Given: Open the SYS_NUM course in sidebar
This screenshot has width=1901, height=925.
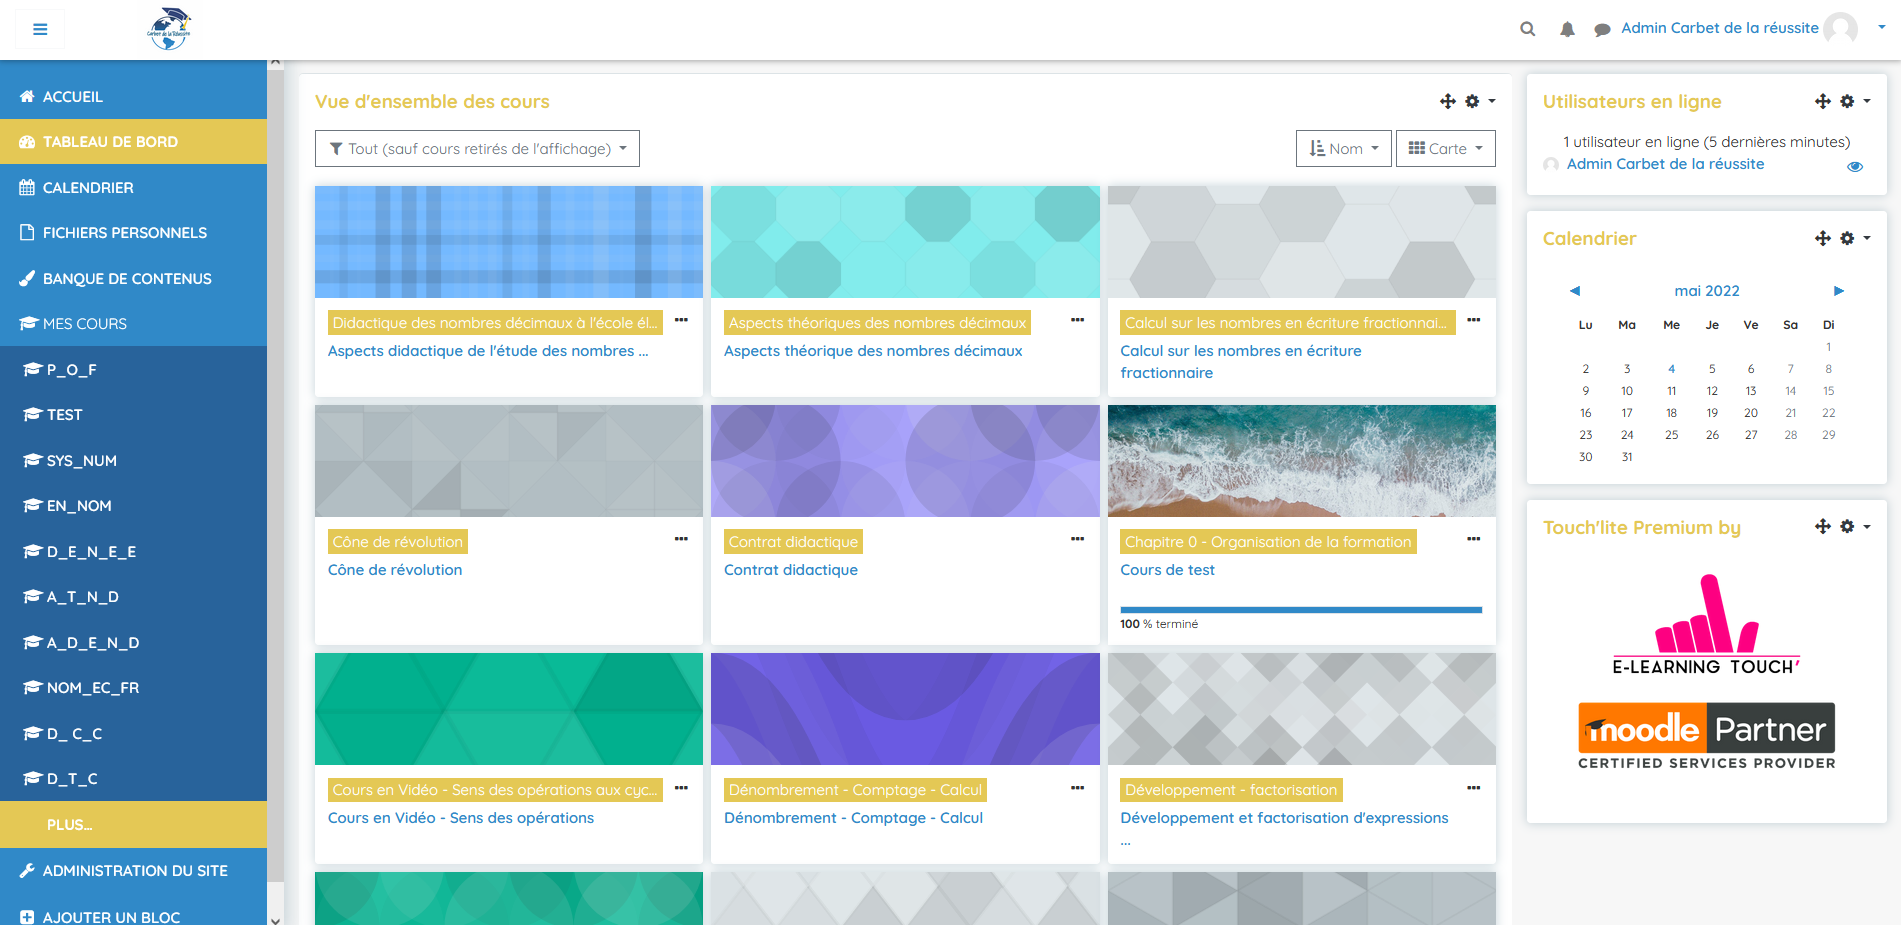Looking at the screenshot, I should coord(134,461).
